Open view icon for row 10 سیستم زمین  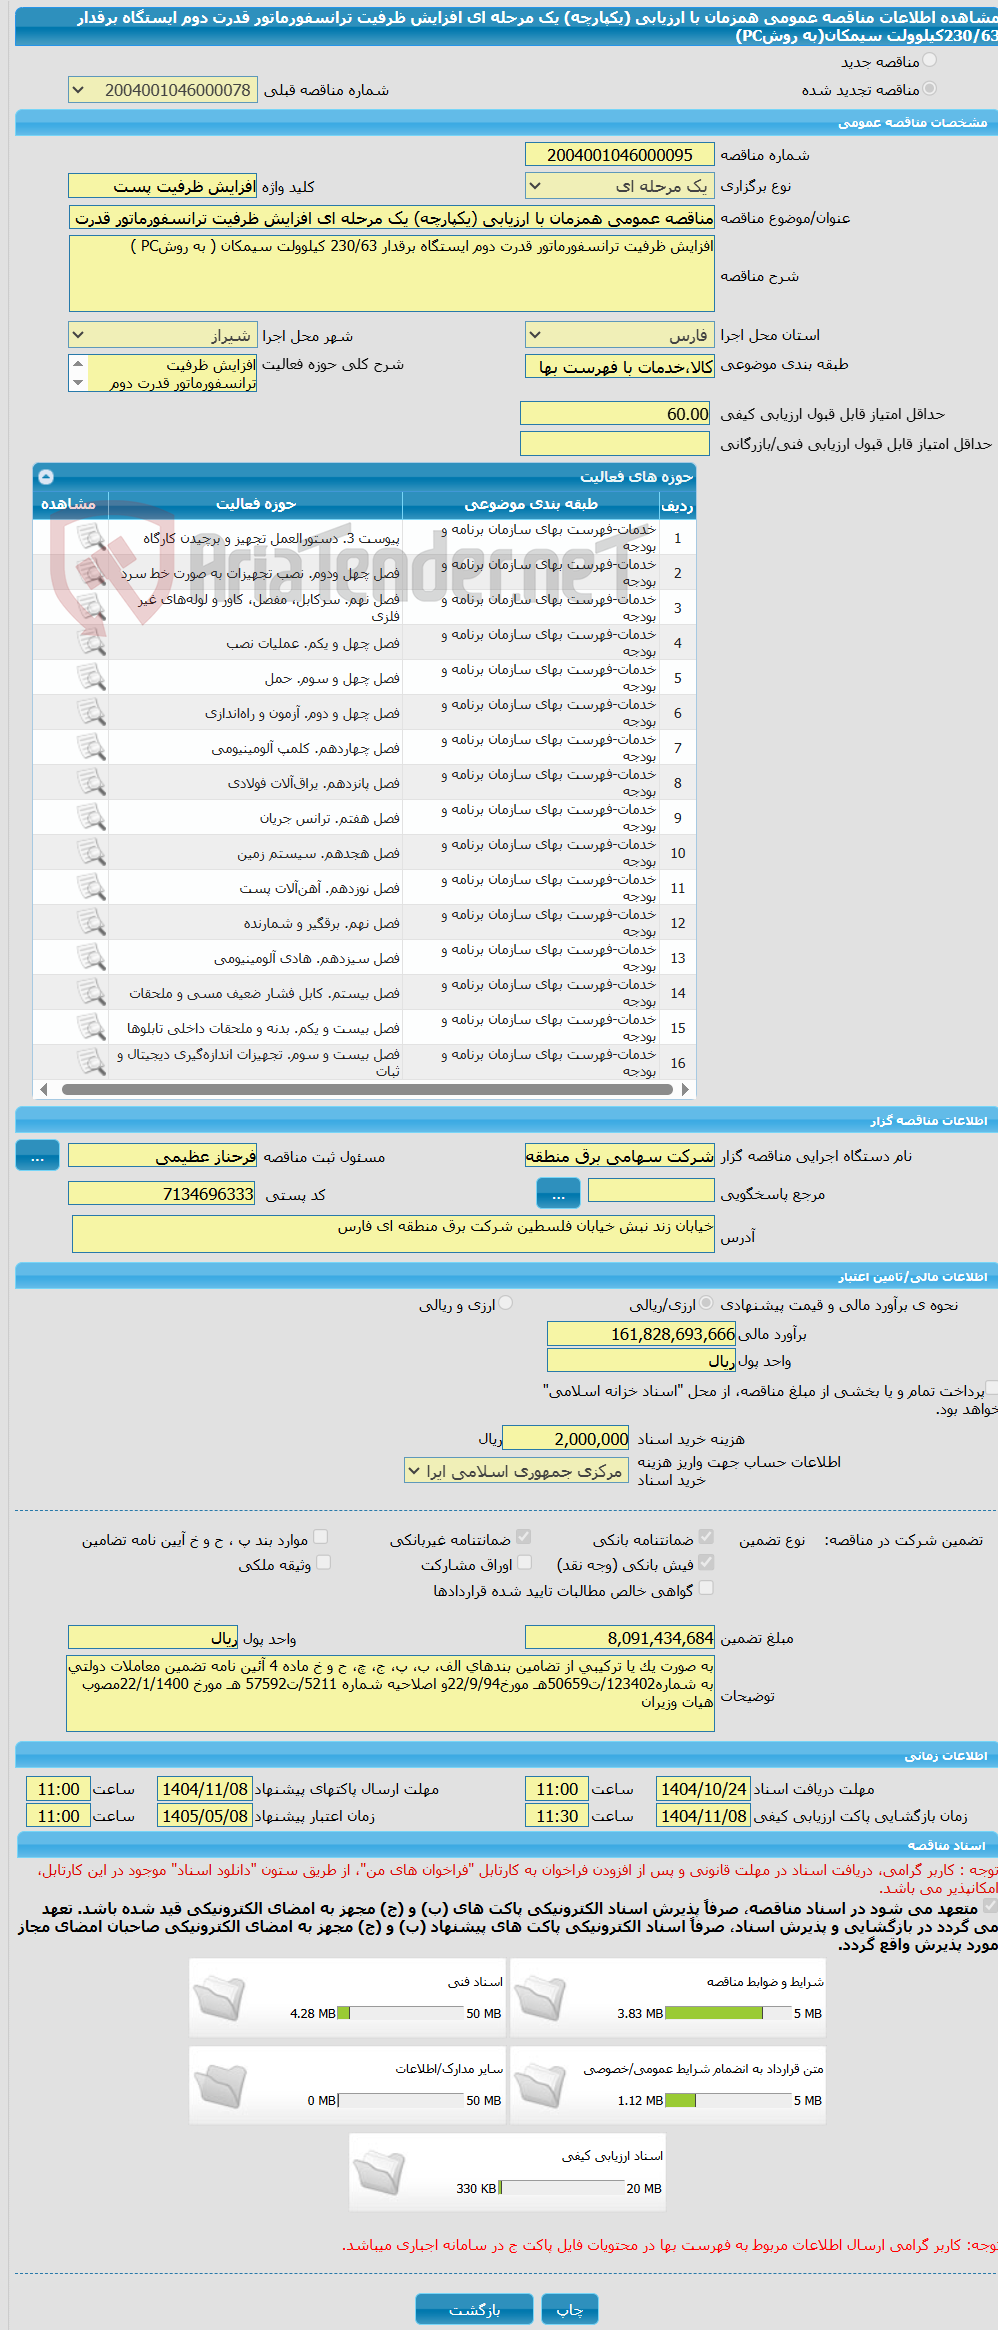point(91,853)
